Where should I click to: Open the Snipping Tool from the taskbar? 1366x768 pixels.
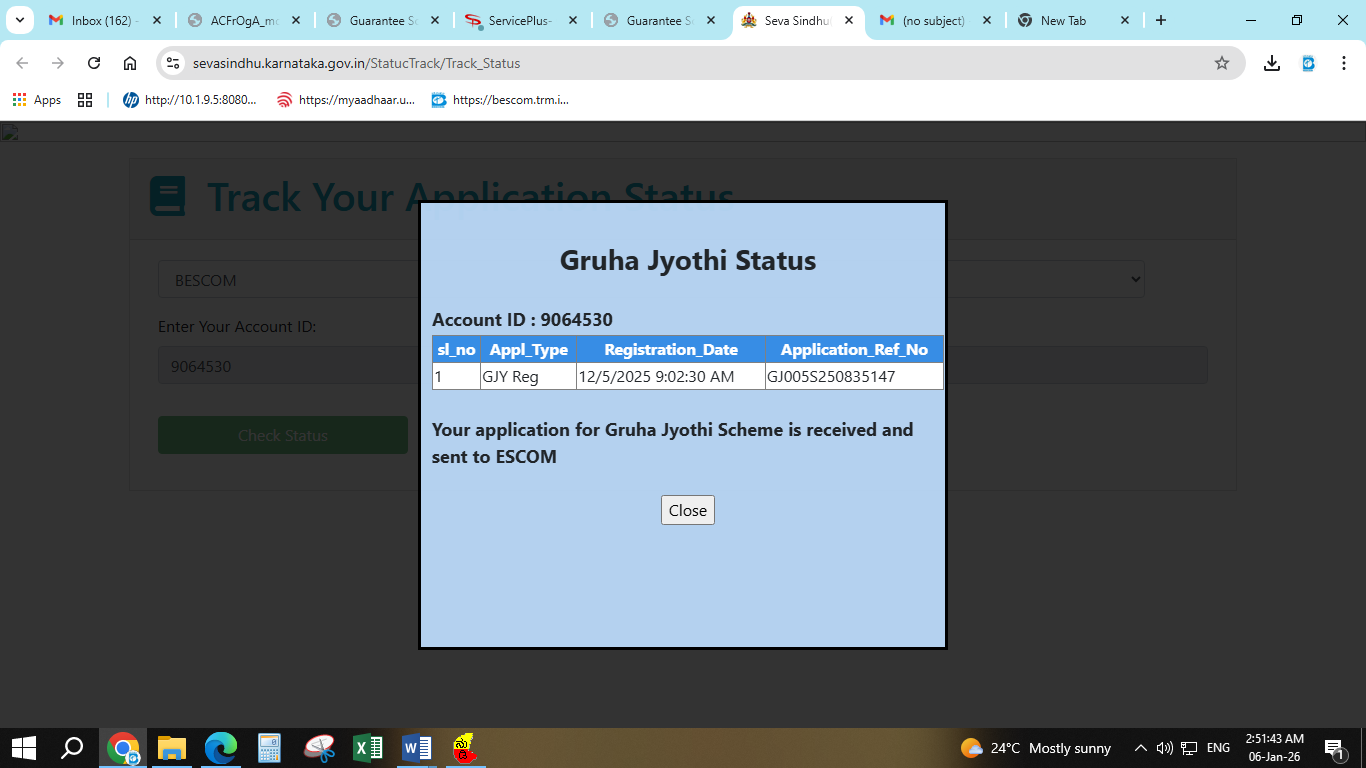[319, 748]
